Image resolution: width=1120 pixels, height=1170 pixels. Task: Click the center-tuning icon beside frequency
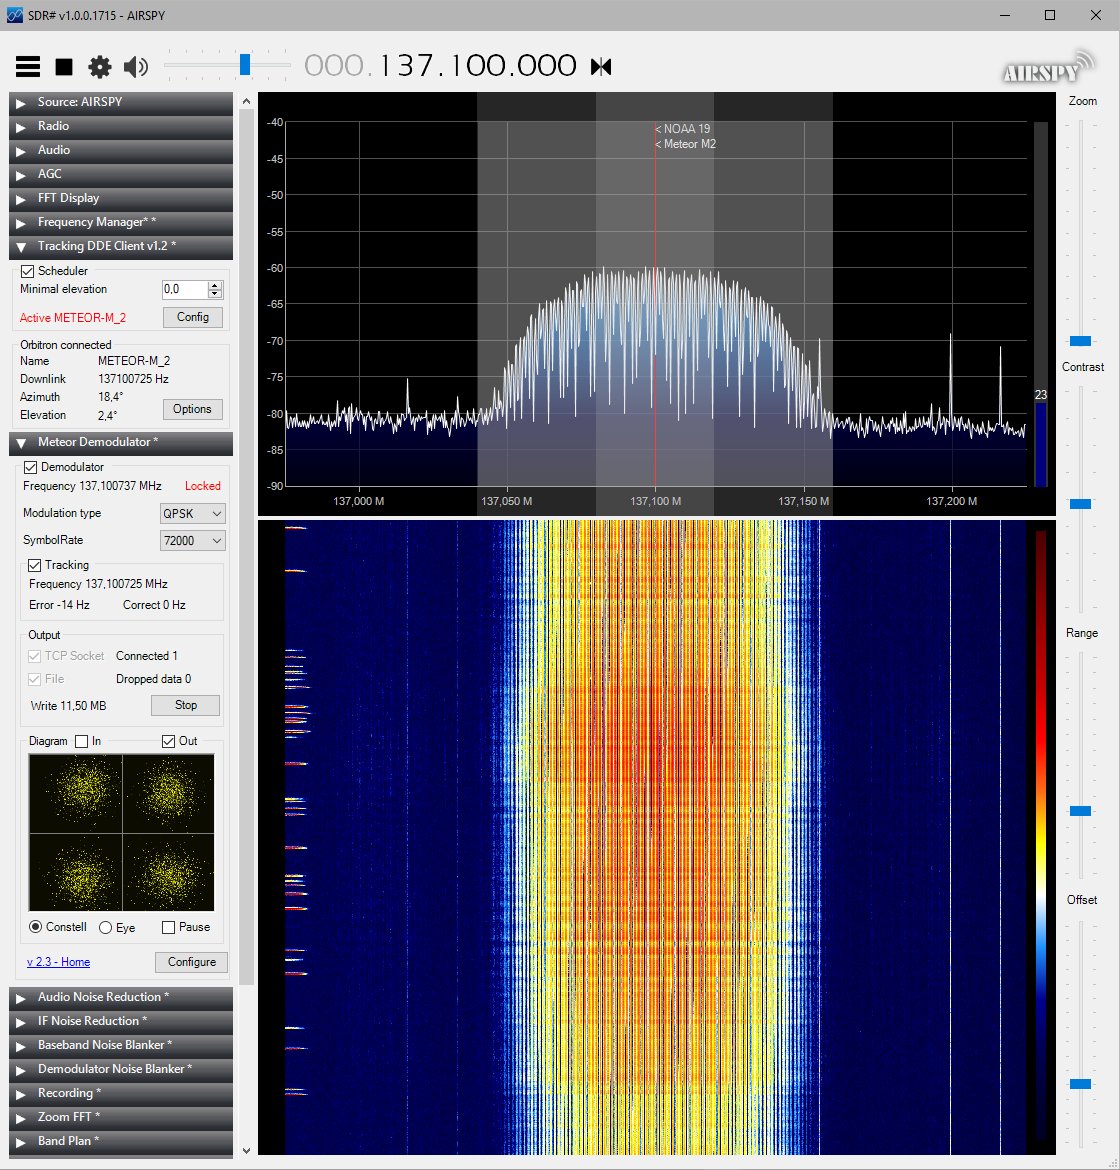(601, 66)
